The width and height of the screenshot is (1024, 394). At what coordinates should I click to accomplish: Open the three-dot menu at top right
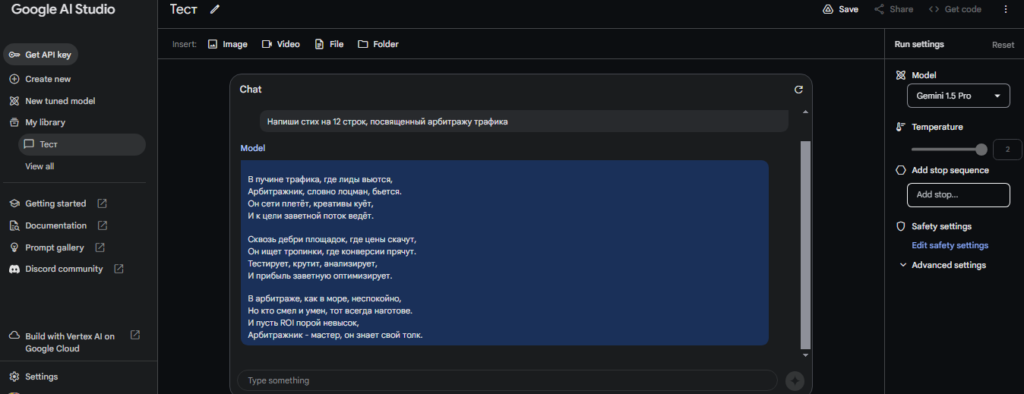(x=1005, y=9)
